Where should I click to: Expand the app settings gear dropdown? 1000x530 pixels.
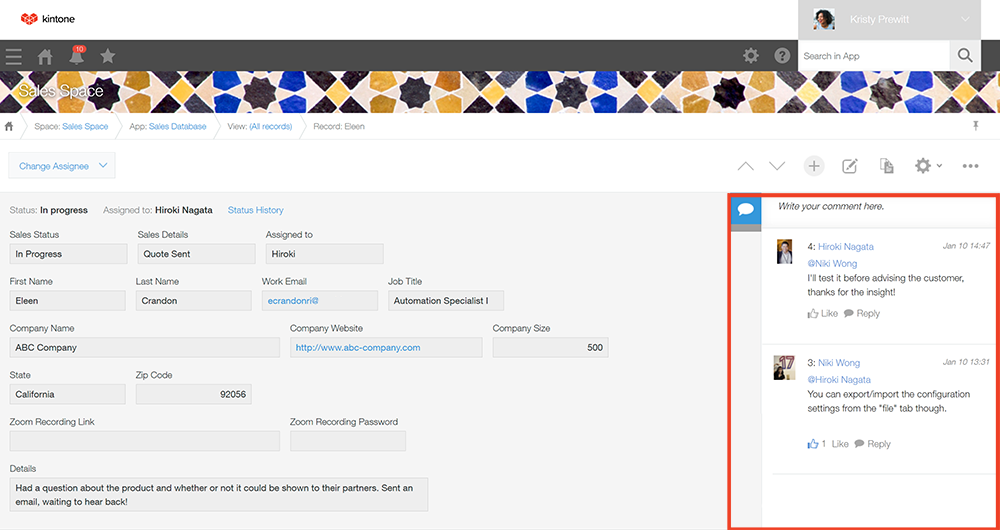click(x=928, y=166)
